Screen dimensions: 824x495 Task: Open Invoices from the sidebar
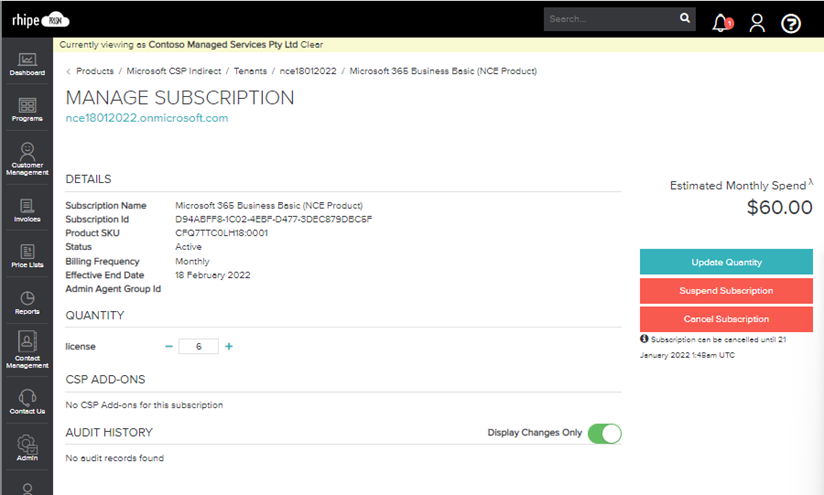click(27, 210)
